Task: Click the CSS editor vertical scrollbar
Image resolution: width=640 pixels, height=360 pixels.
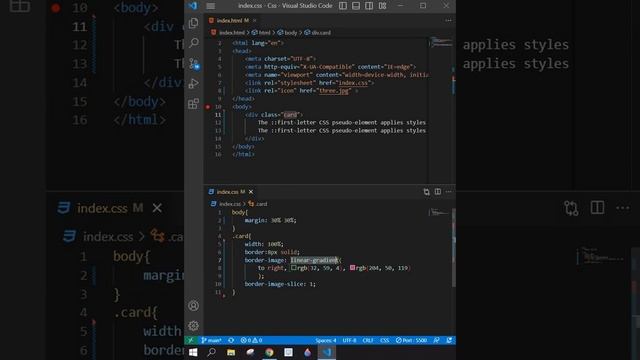Action: (453, 247)
